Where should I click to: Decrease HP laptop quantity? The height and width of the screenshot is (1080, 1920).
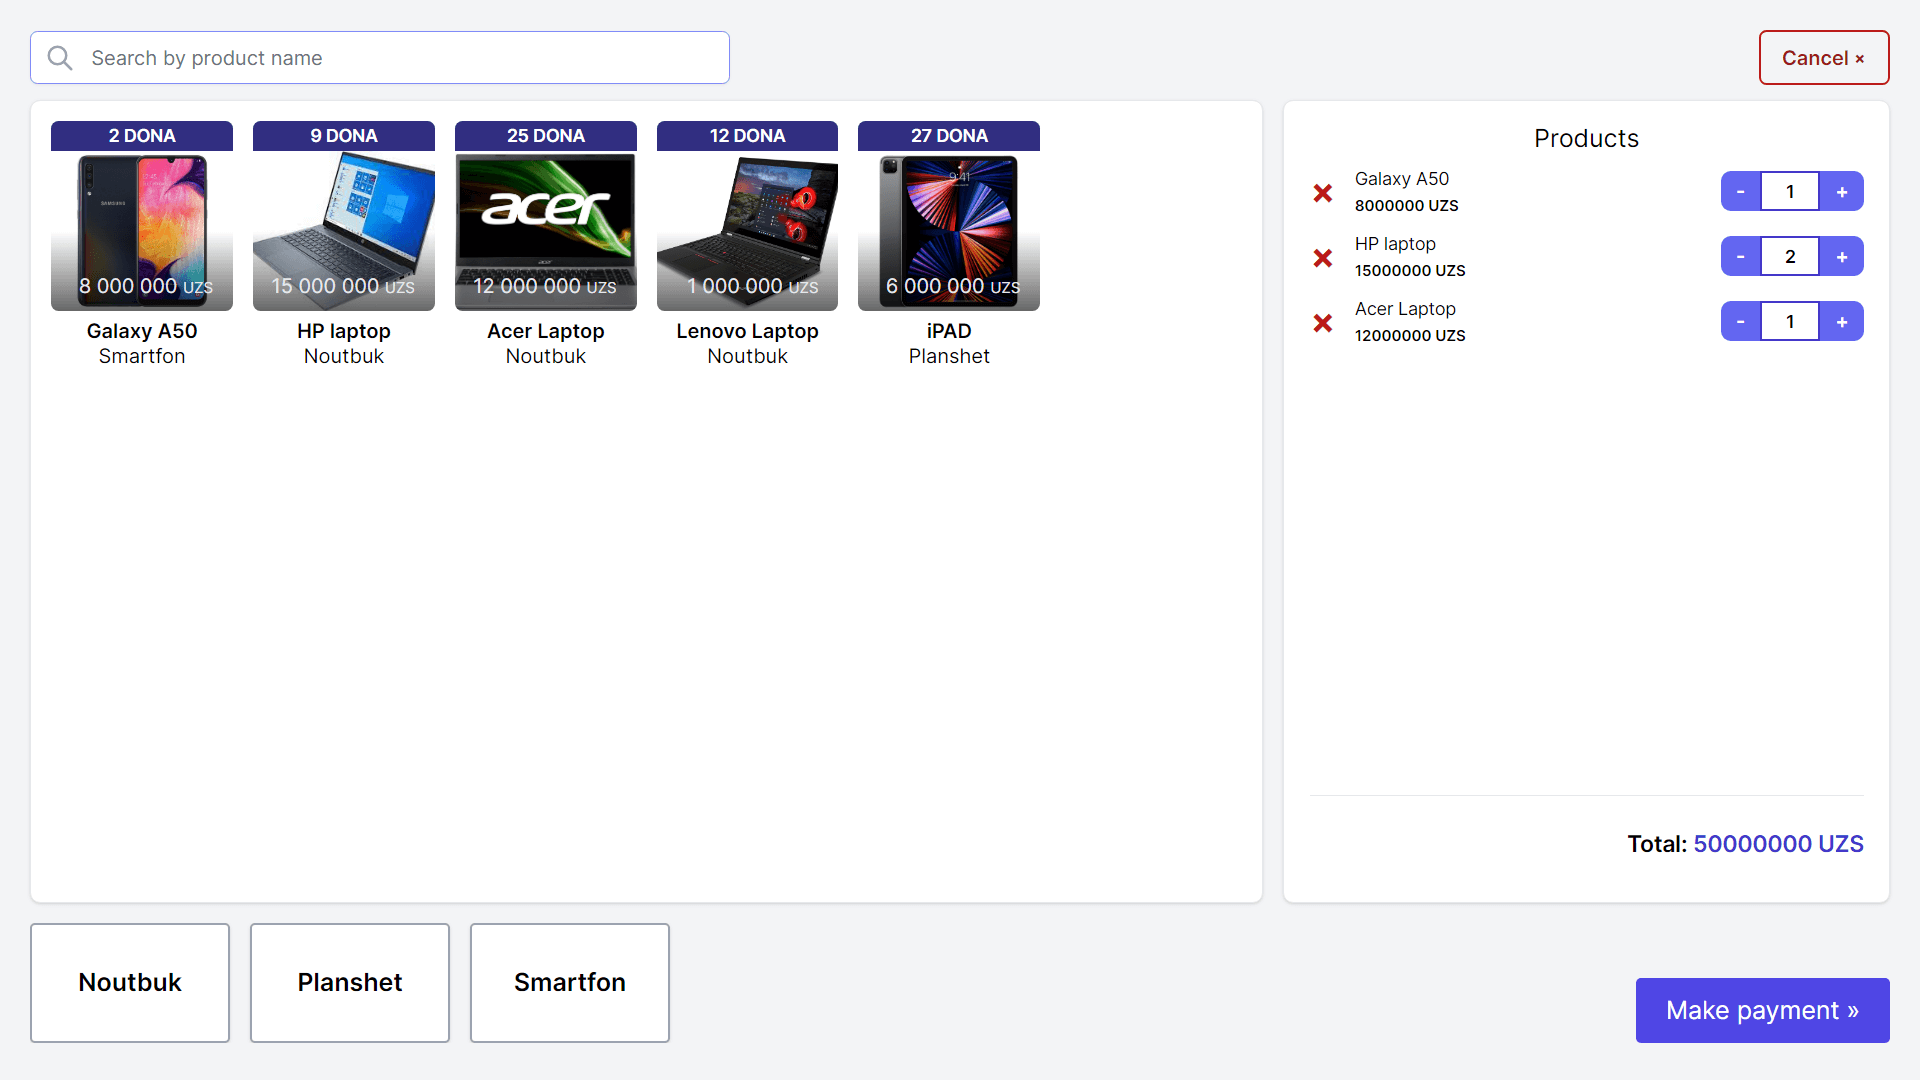(1740, 257)
